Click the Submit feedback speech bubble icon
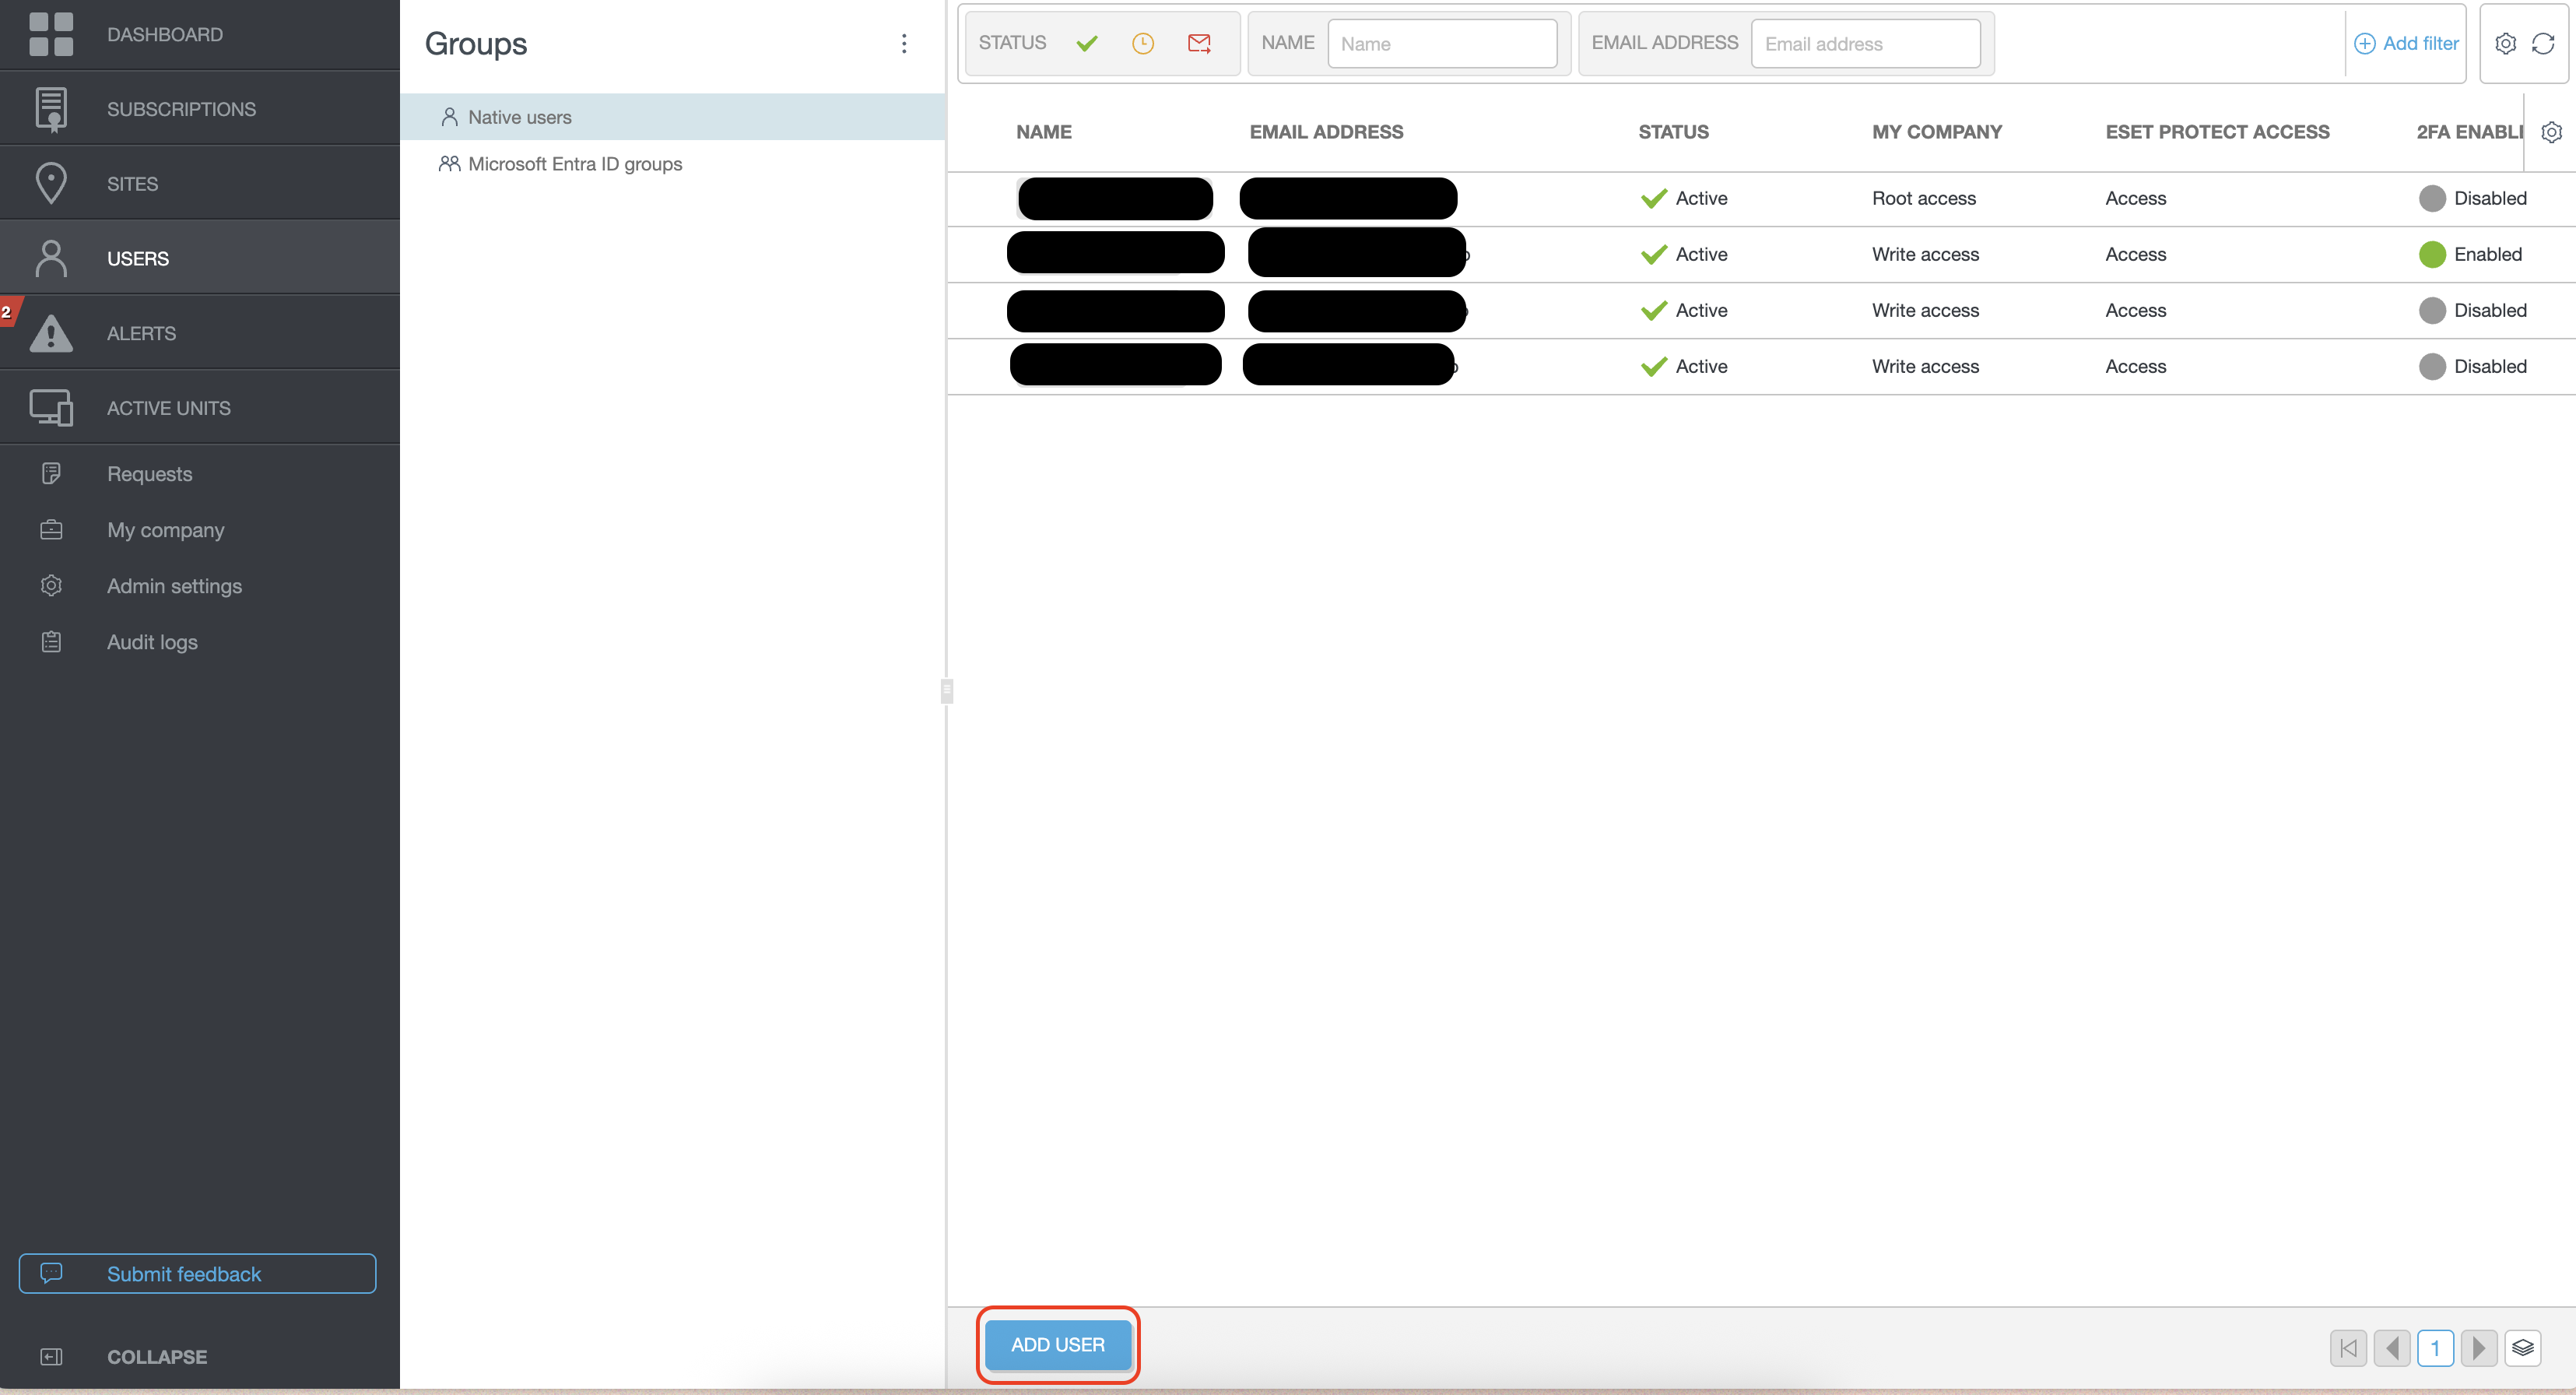 click(x=51, y=1272)
